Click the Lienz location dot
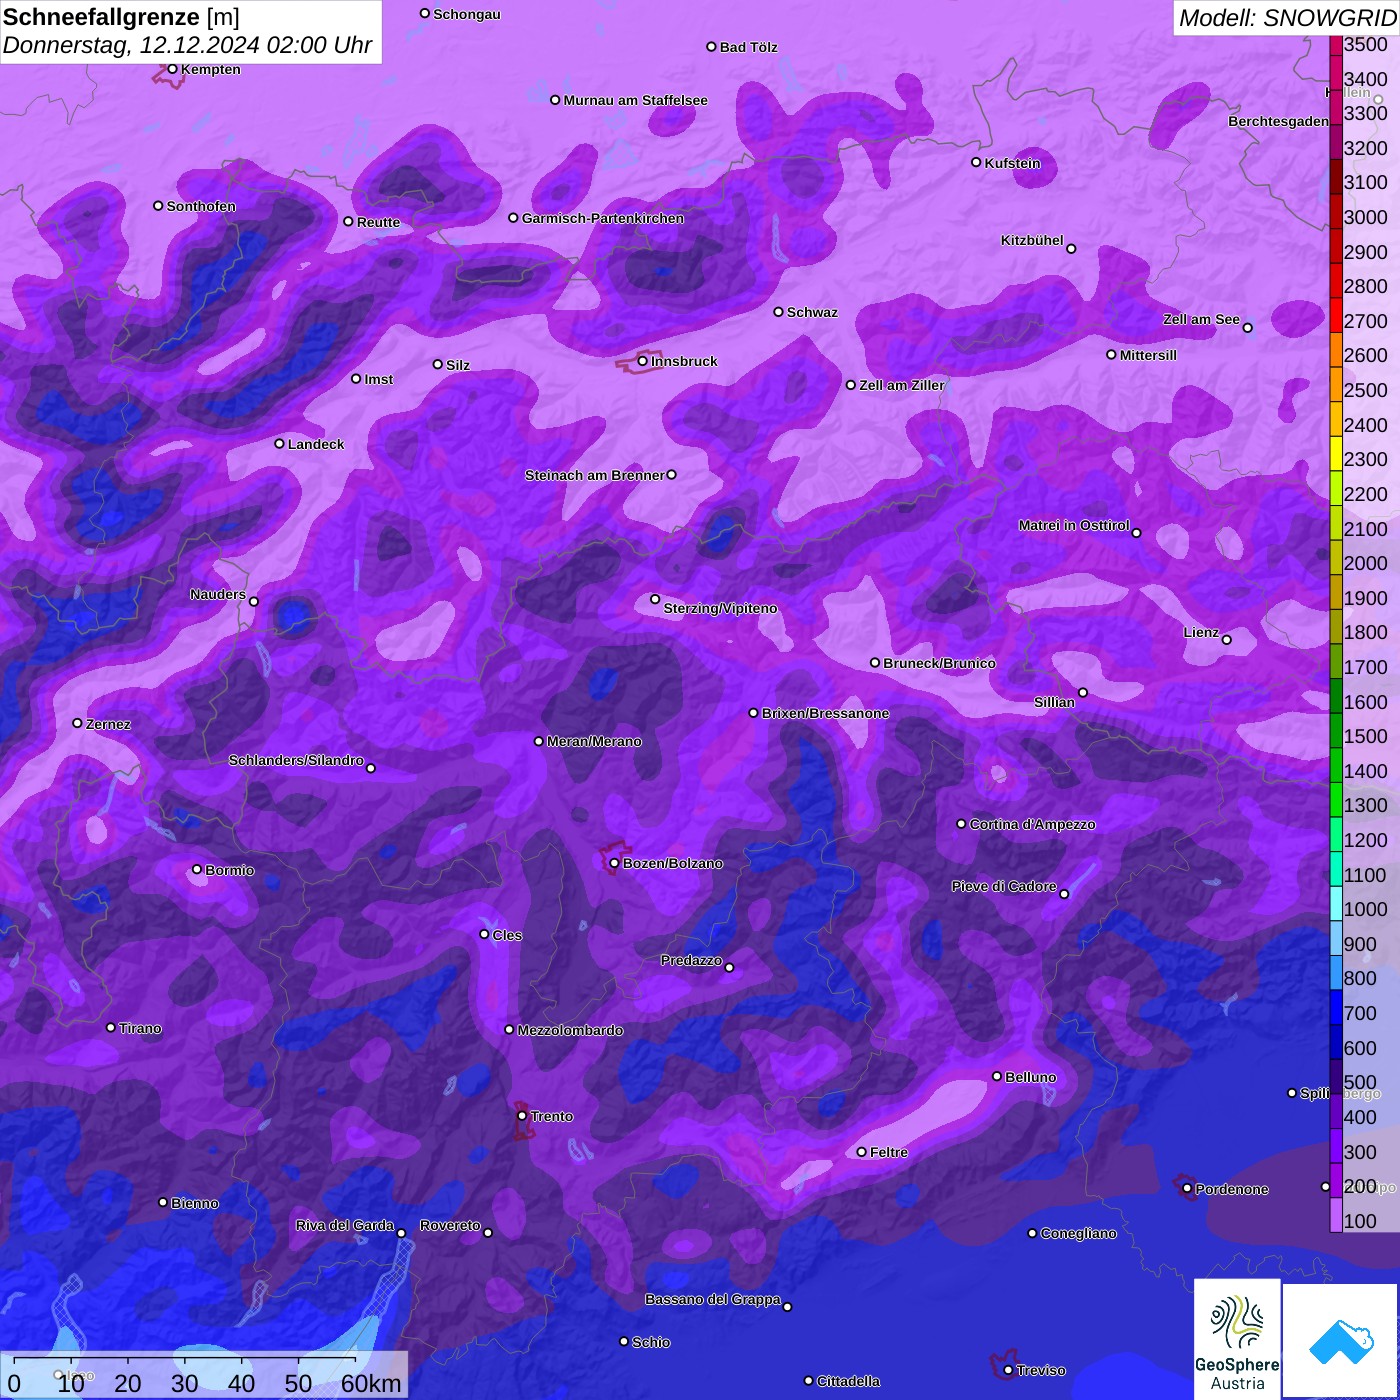 pos(1227,640)
